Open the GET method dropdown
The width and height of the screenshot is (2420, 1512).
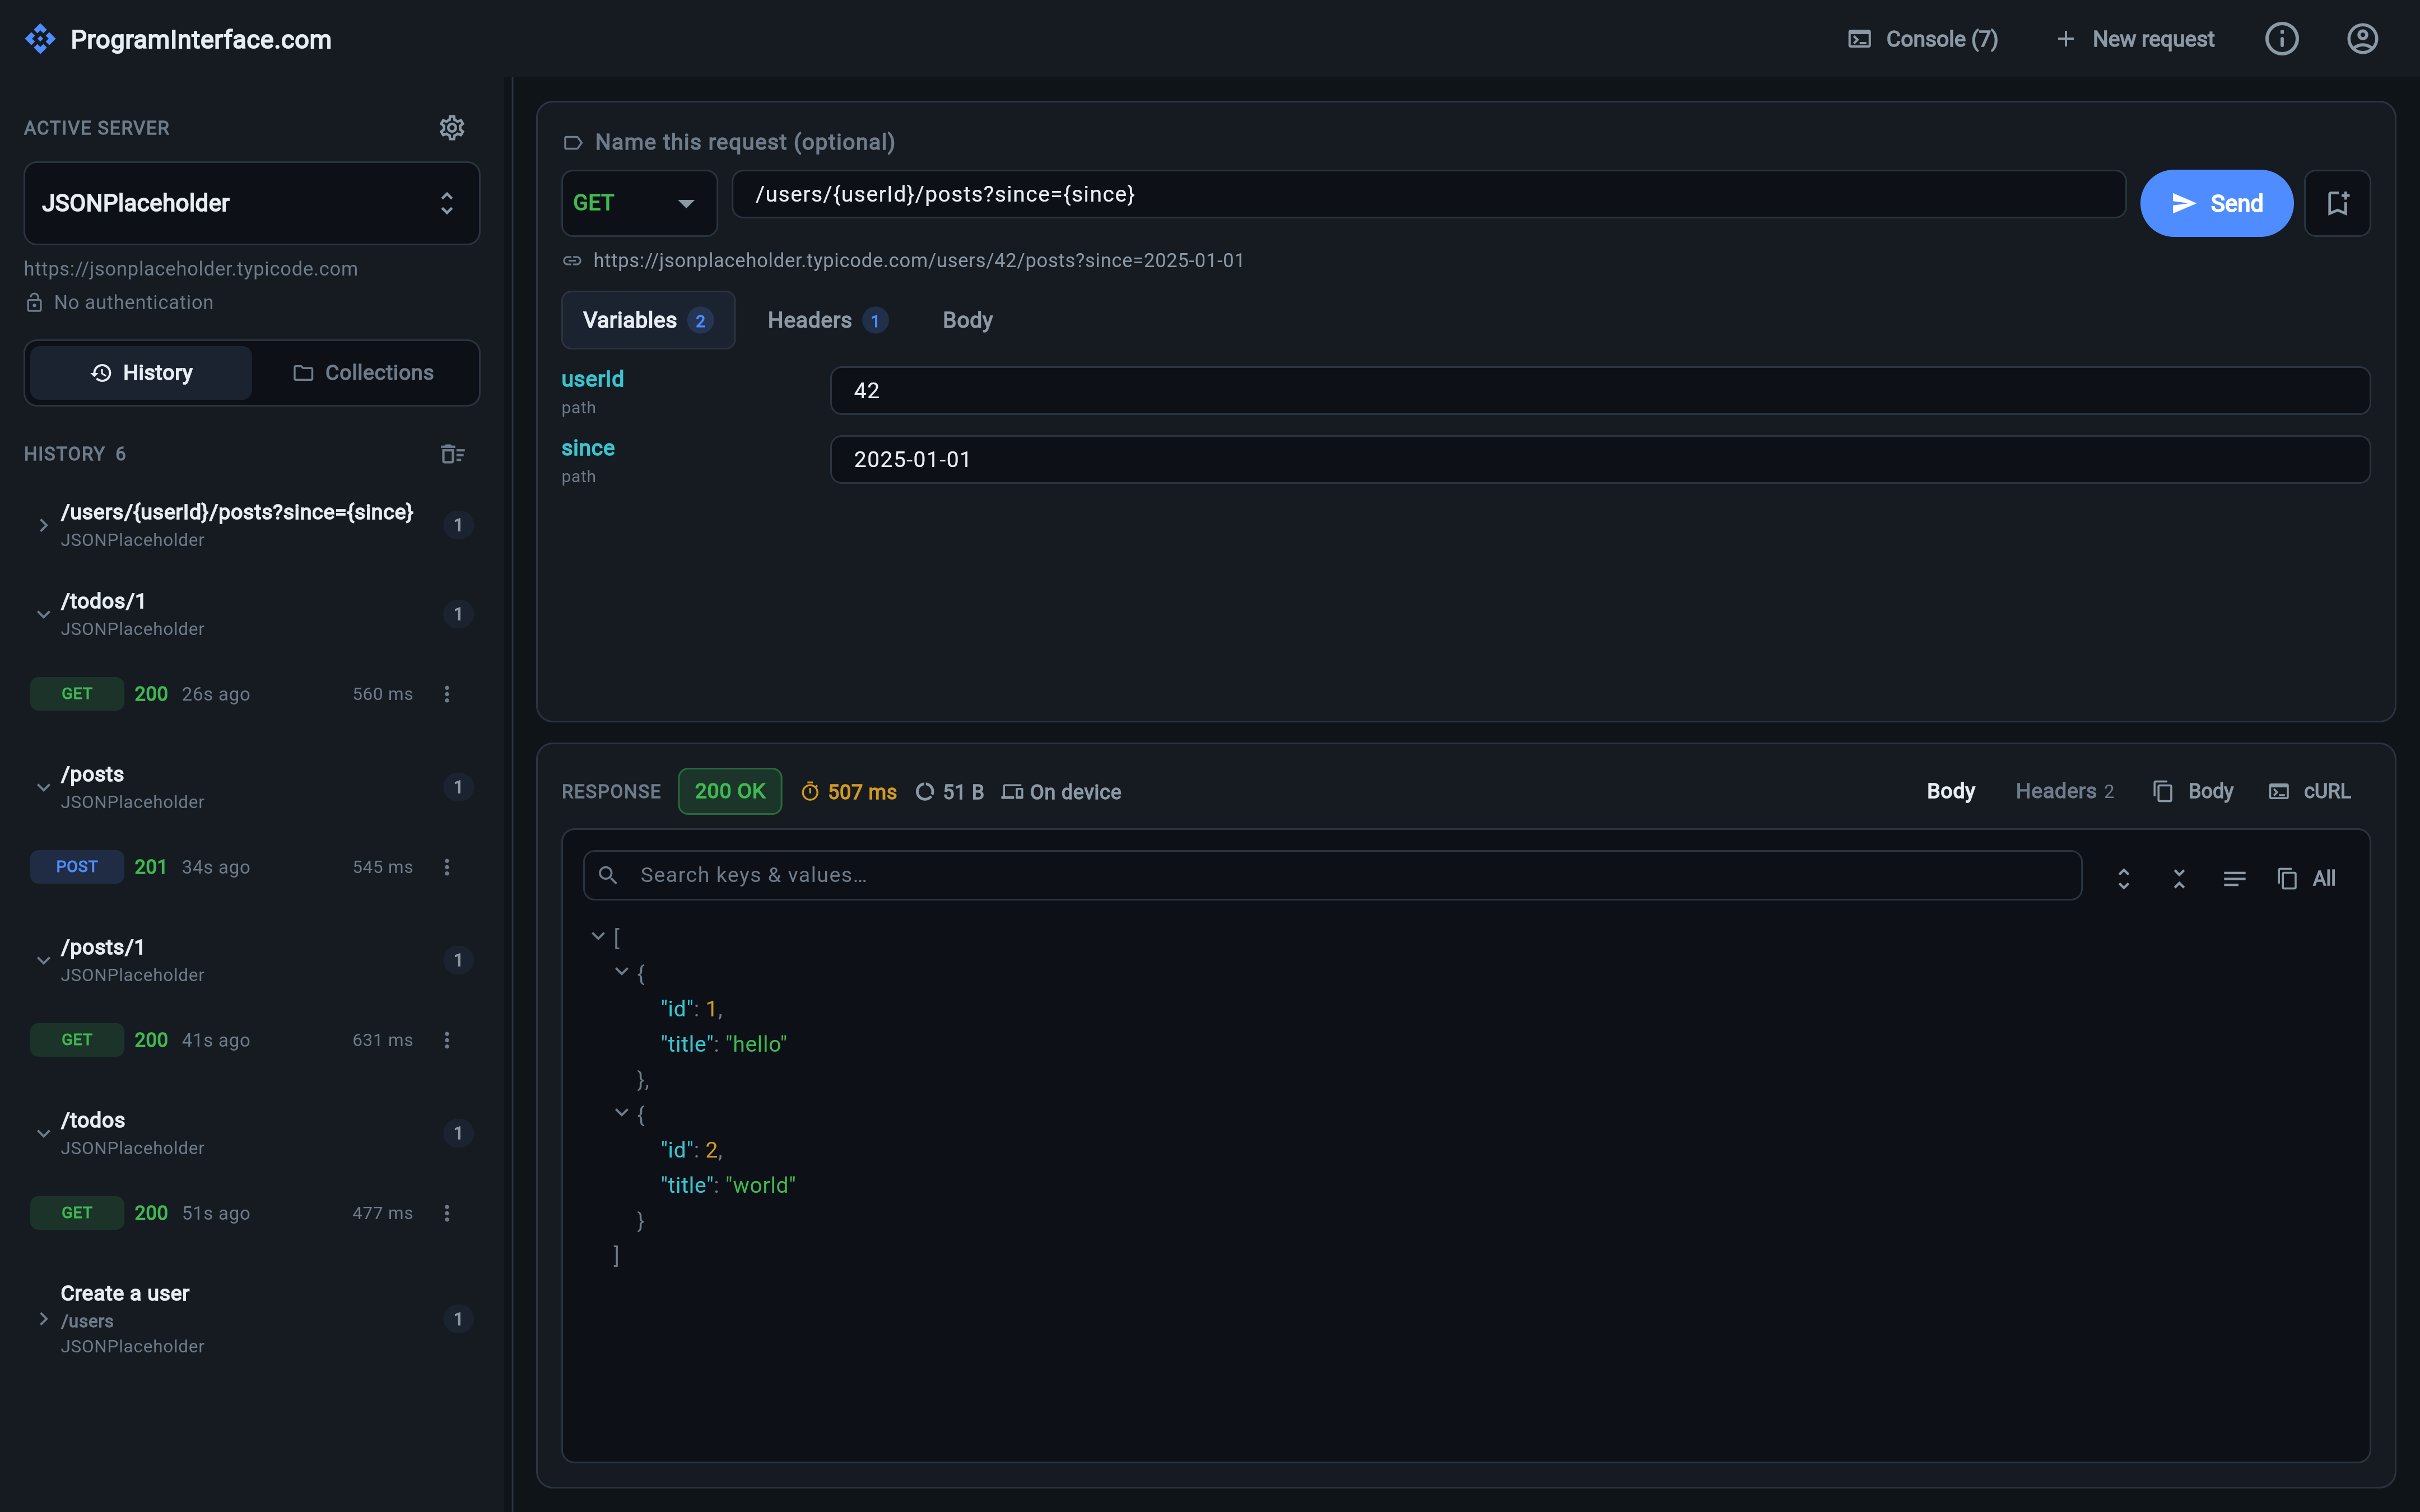[x=639, y=203]
